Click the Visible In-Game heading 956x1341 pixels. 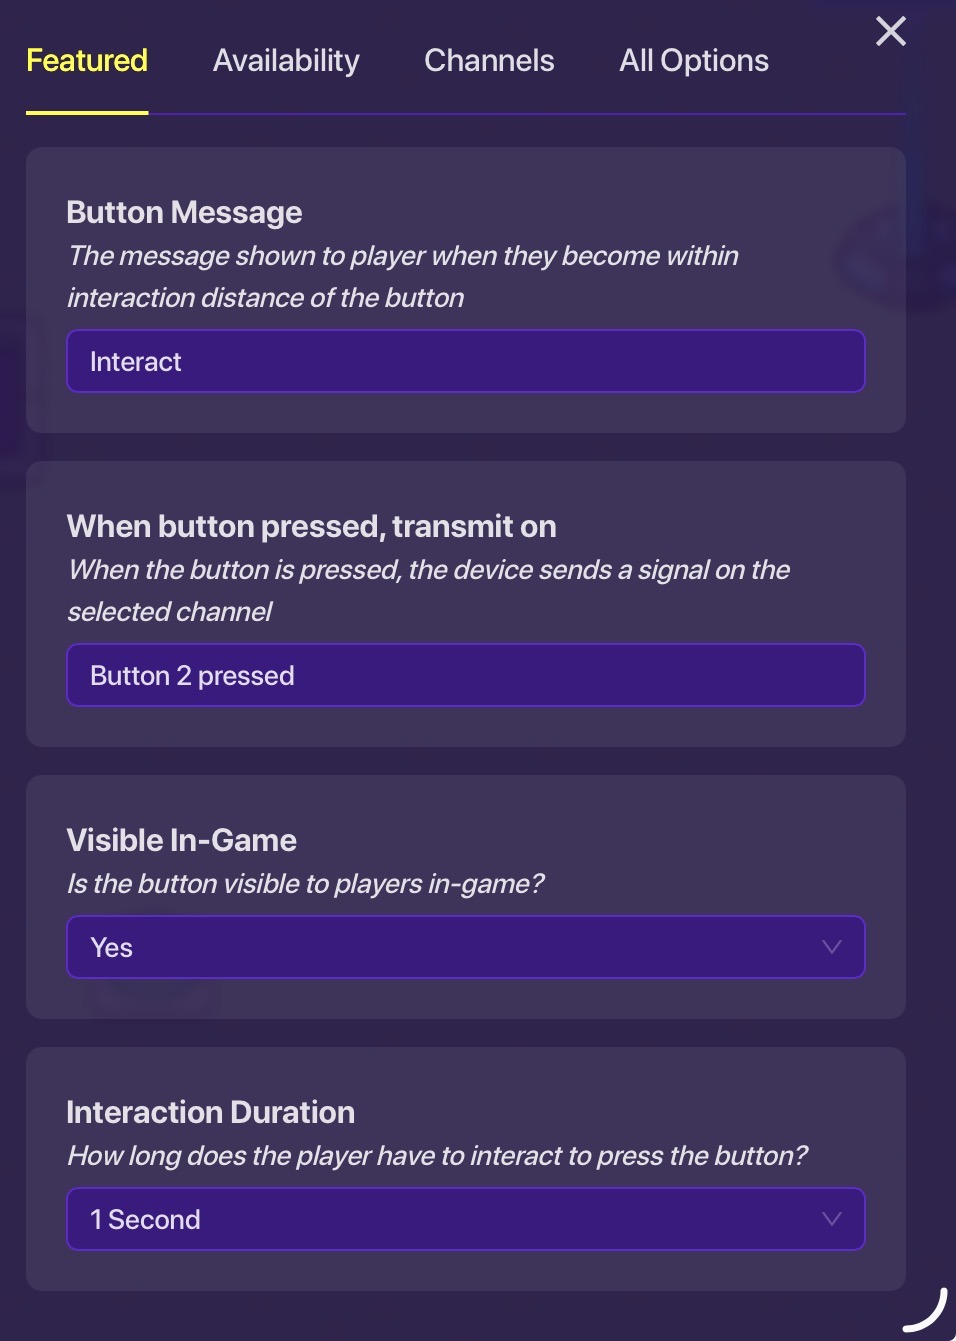pyautogui.click(x=181, y=841)
